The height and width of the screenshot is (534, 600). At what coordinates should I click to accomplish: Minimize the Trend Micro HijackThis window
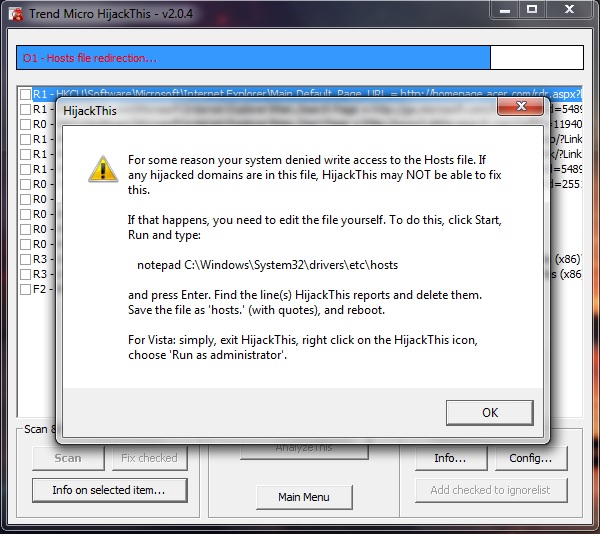[x=504, y=10]
